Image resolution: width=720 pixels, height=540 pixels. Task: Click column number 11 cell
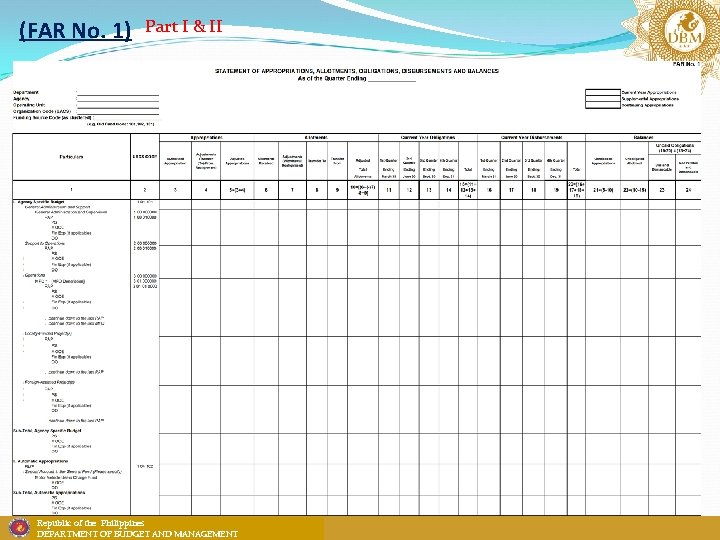tap(388, 190)
